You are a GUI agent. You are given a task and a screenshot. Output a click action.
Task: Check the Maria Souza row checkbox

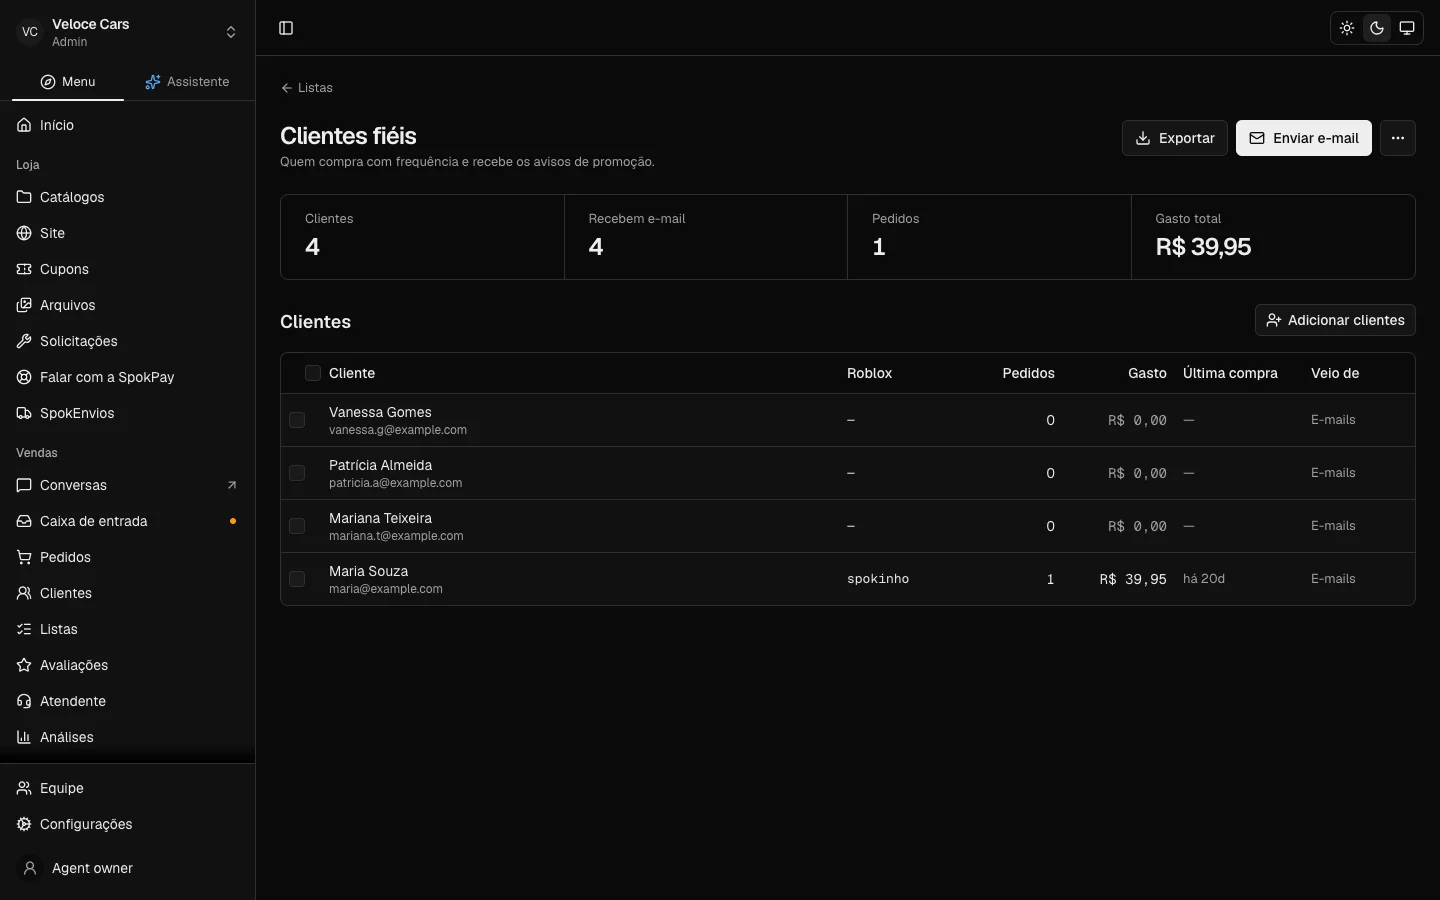pyautogui.click(x=297, y=579)
